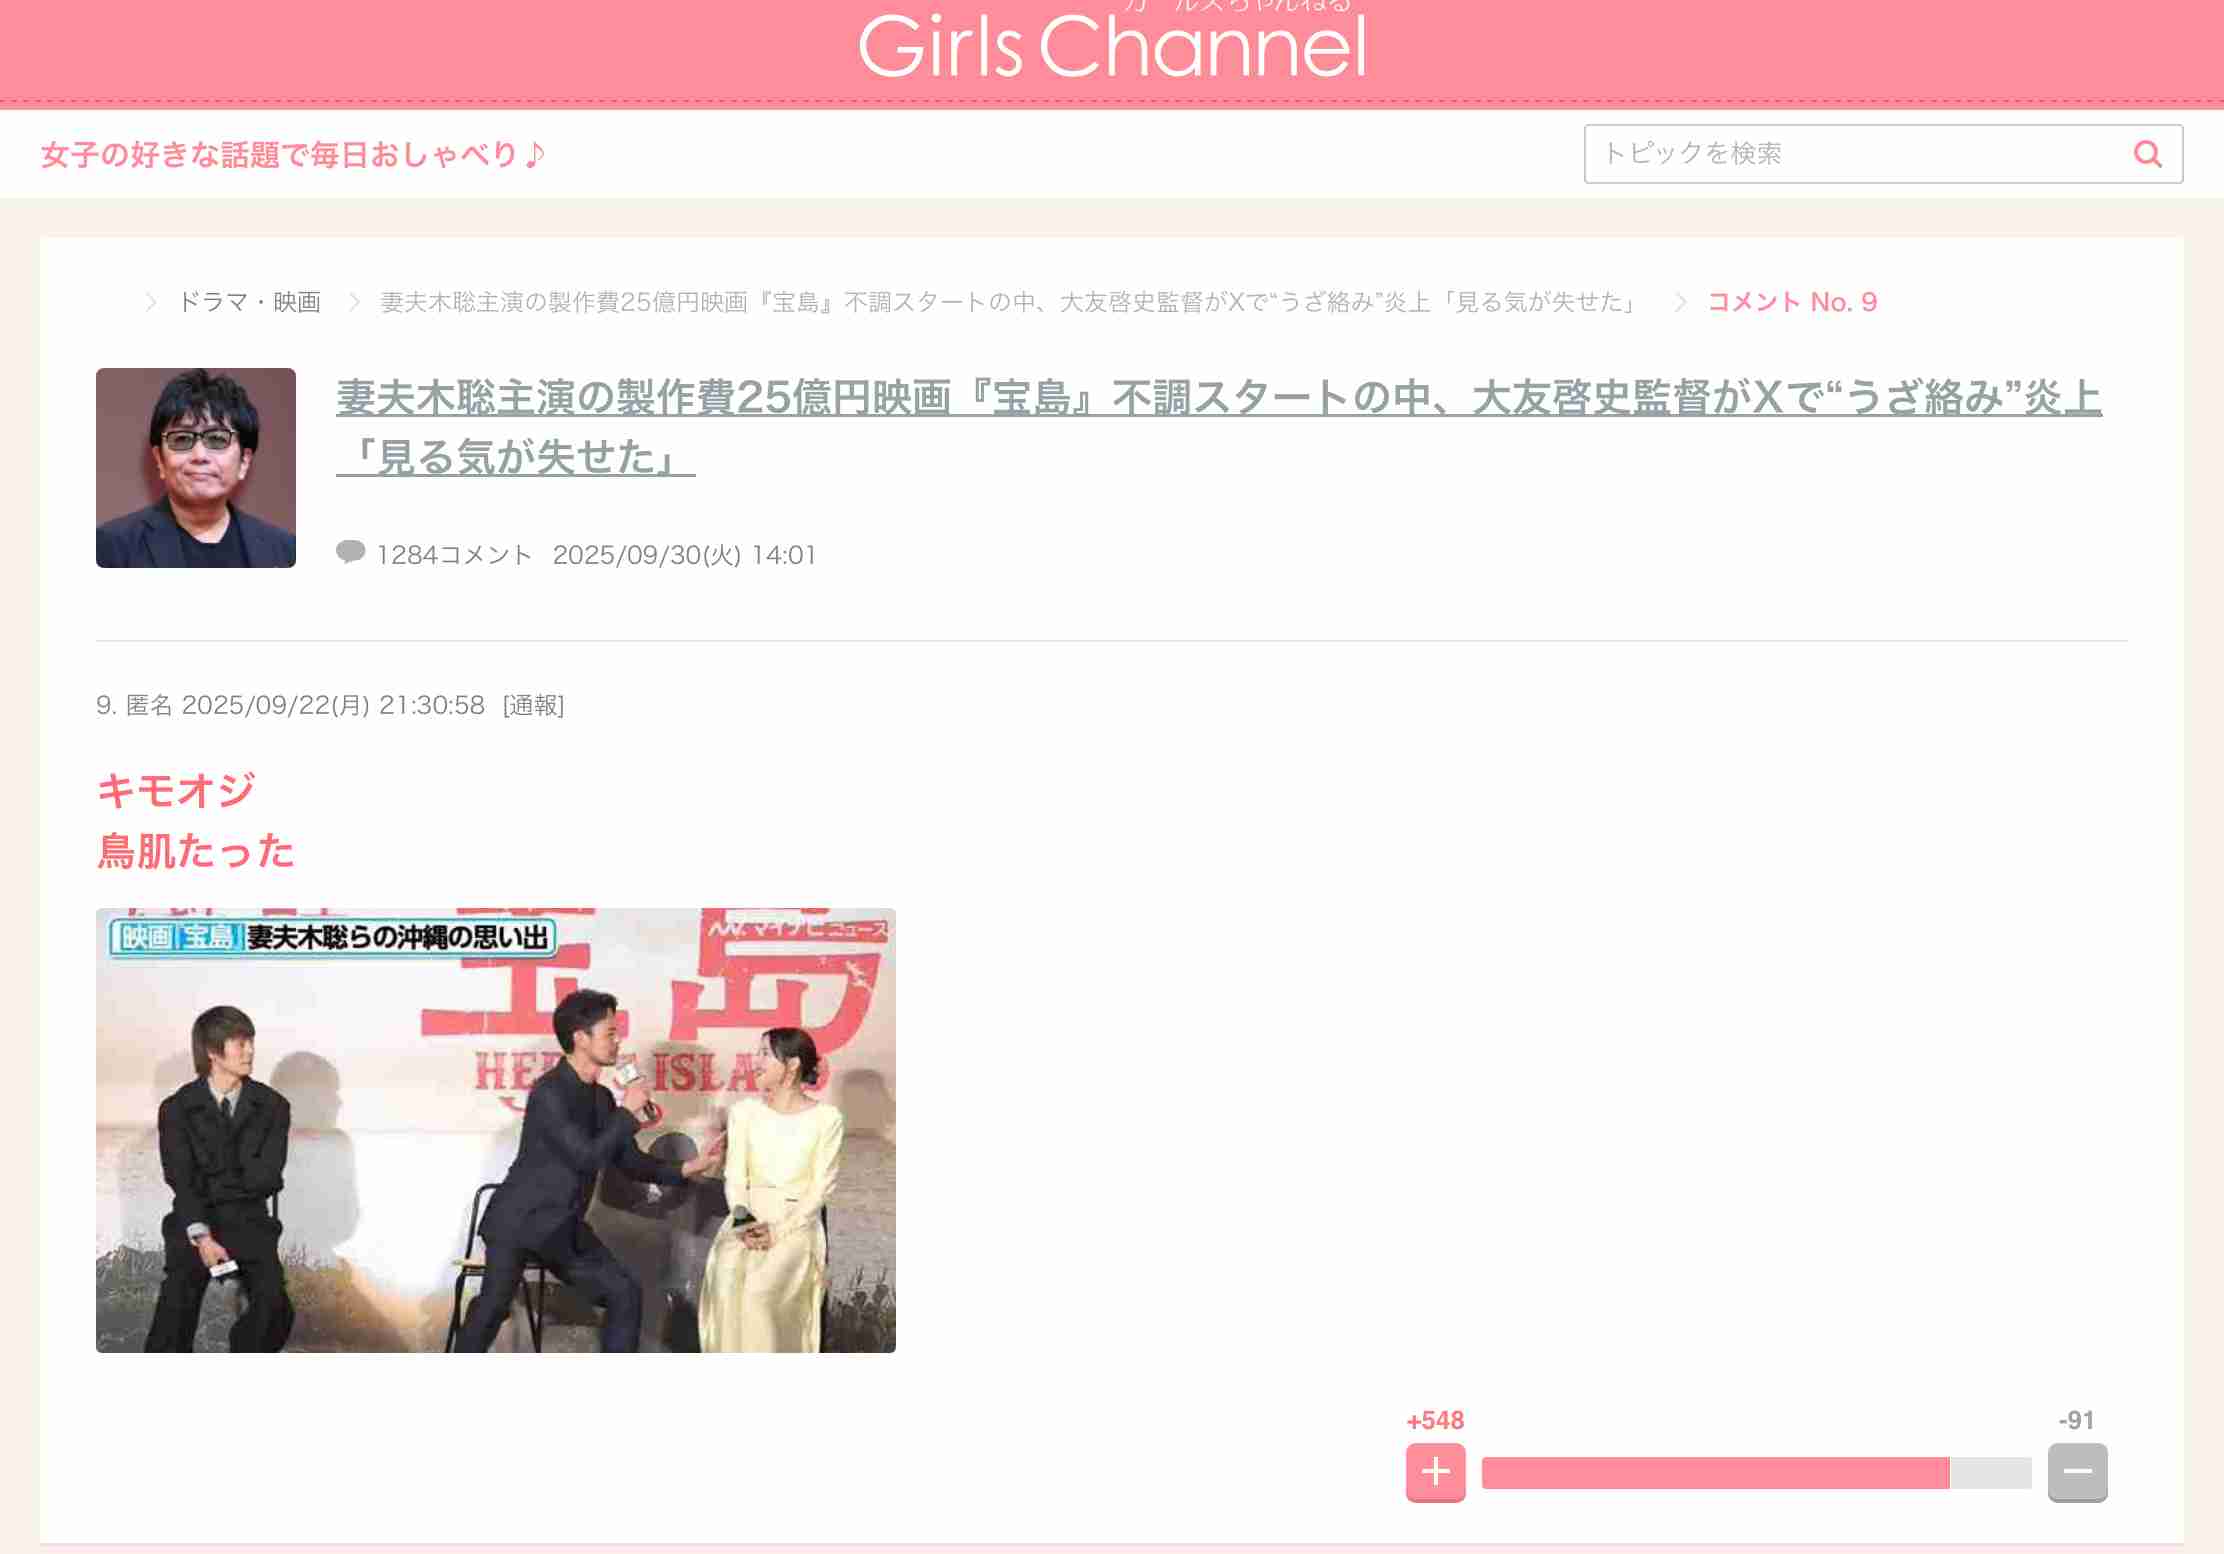
Task: Select the コメント No. 9 breadcrumb
Action: click(x=1792, y=302)
